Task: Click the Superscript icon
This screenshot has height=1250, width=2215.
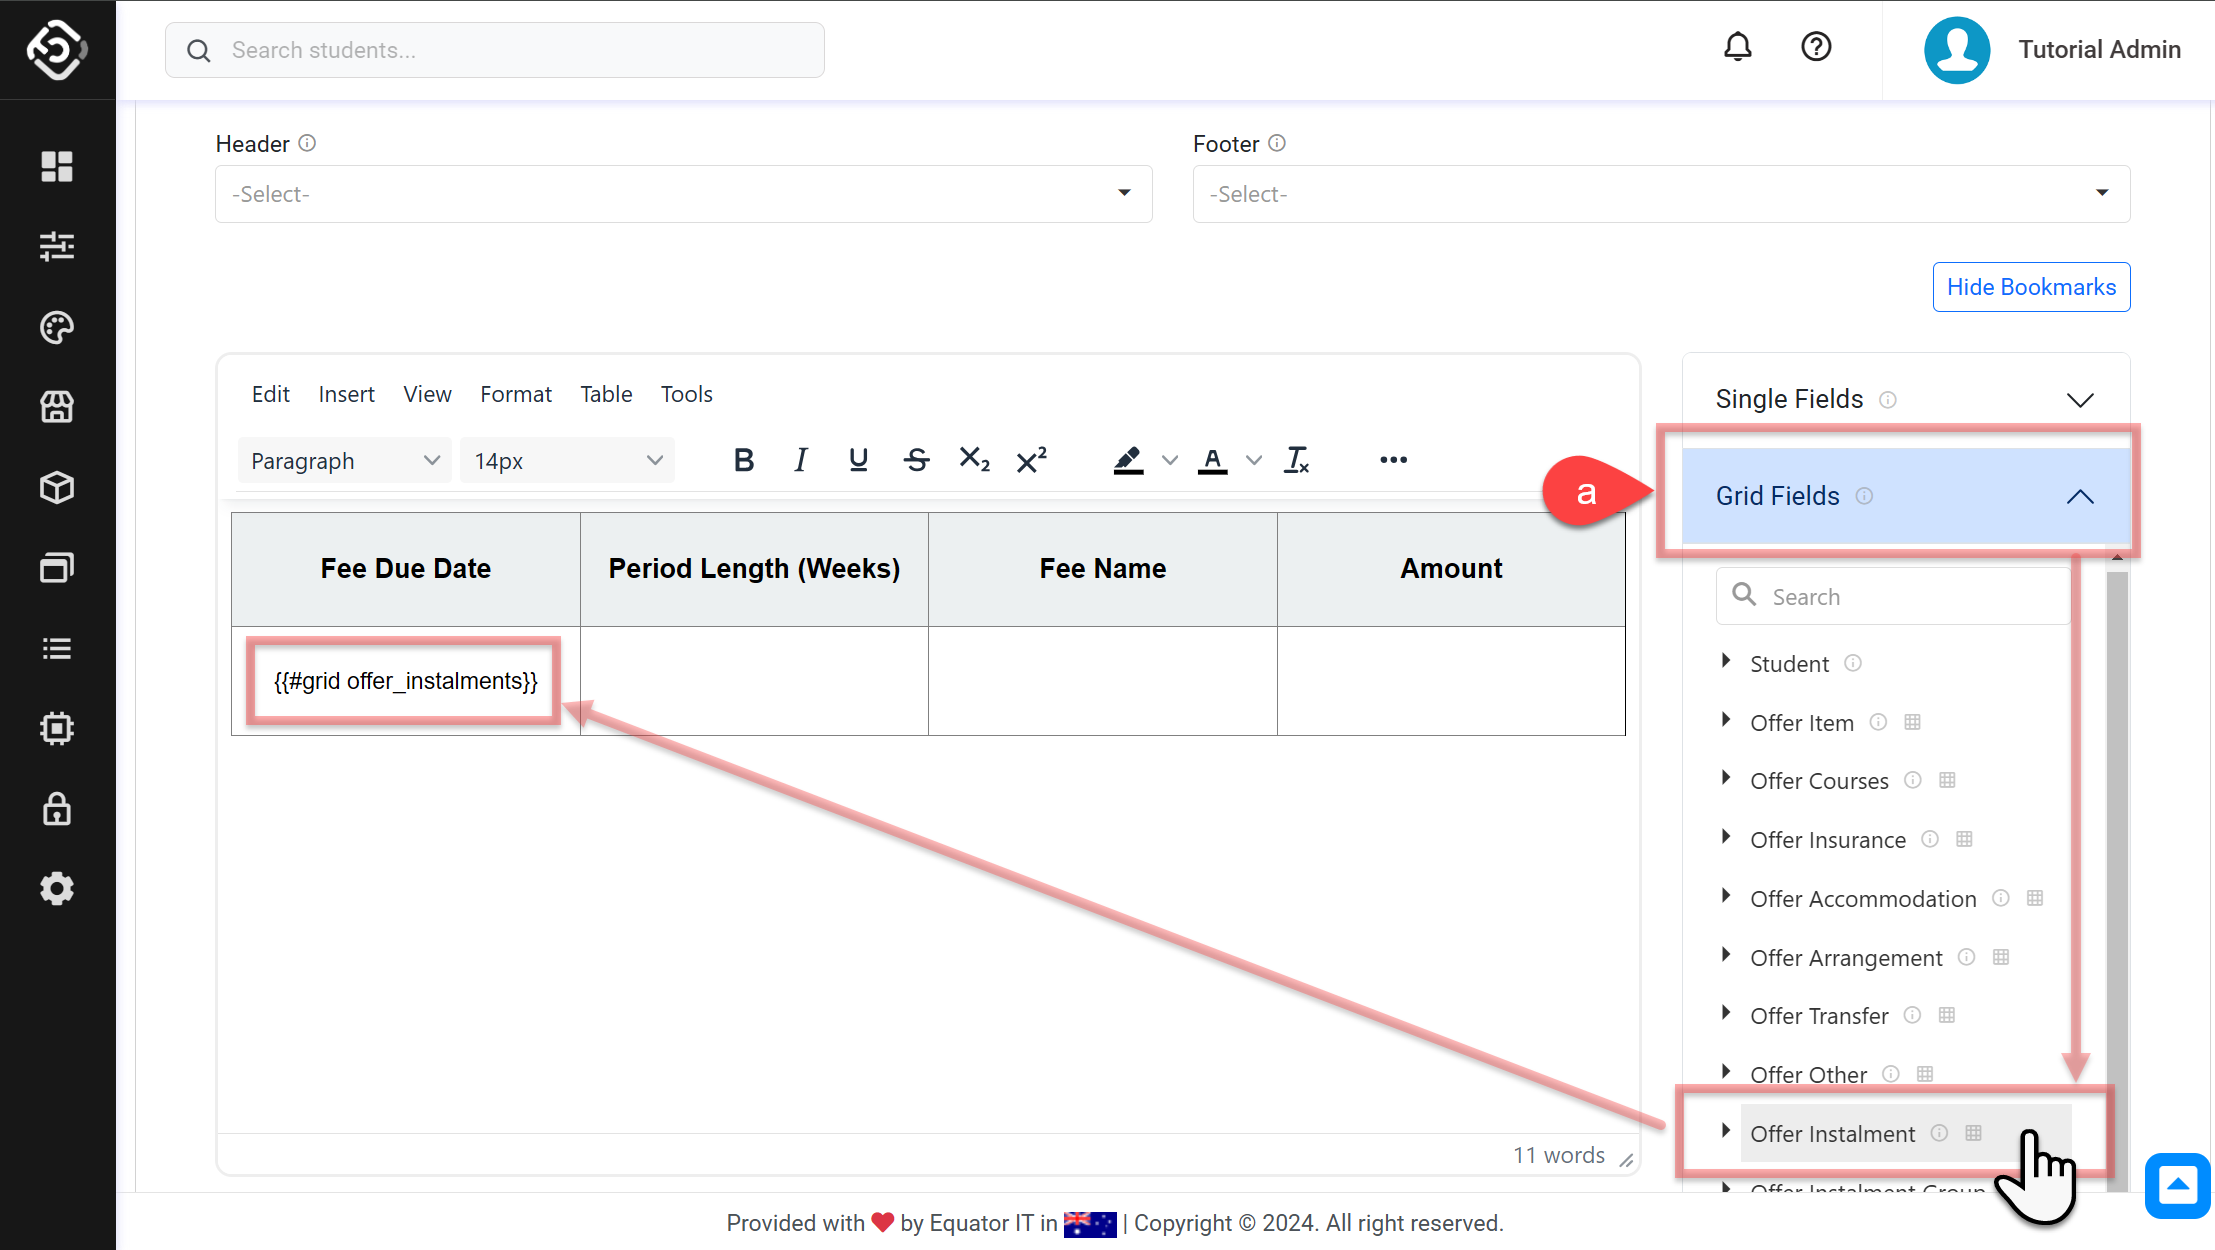Action: [1031, 460]
